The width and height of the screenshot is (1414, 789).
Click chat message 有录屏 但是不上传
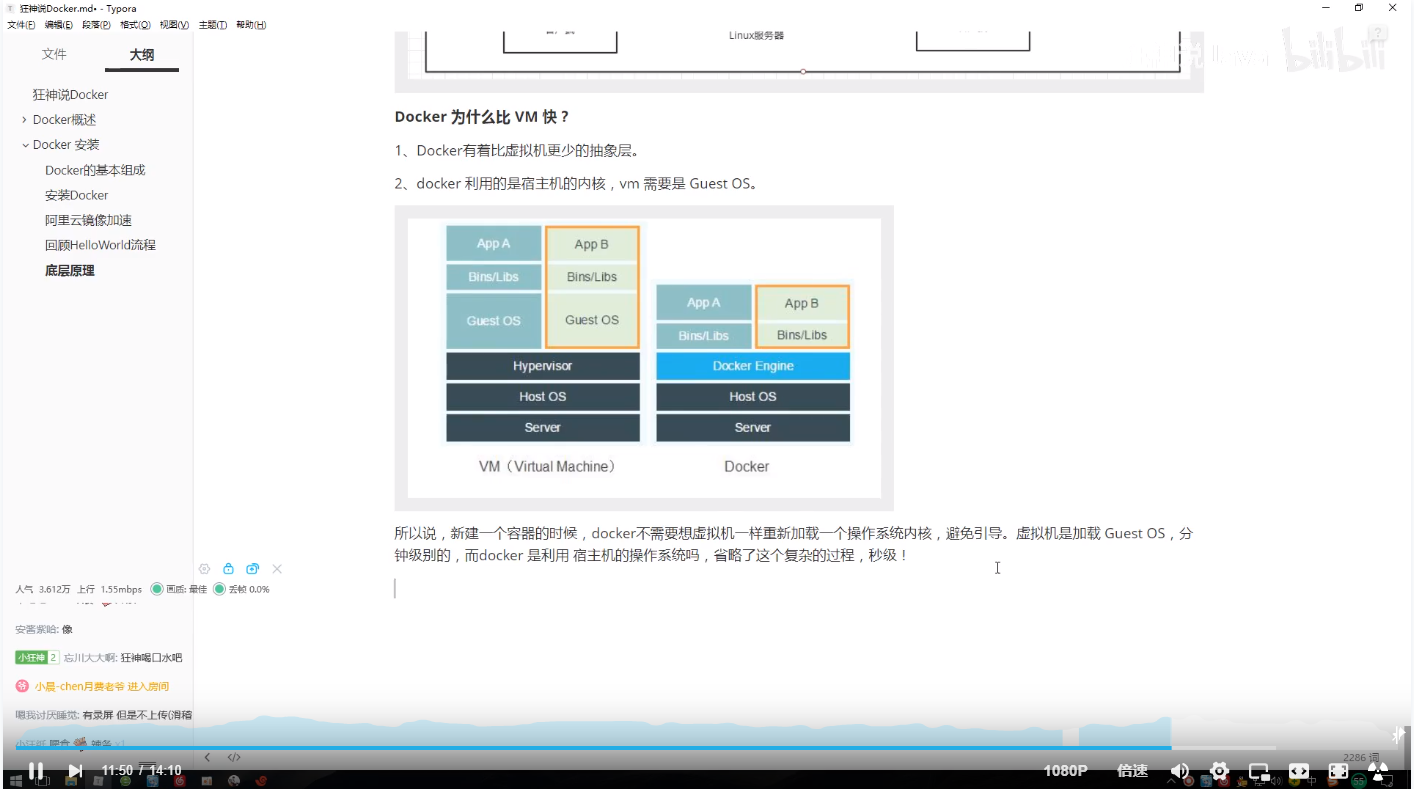(137, 715)
